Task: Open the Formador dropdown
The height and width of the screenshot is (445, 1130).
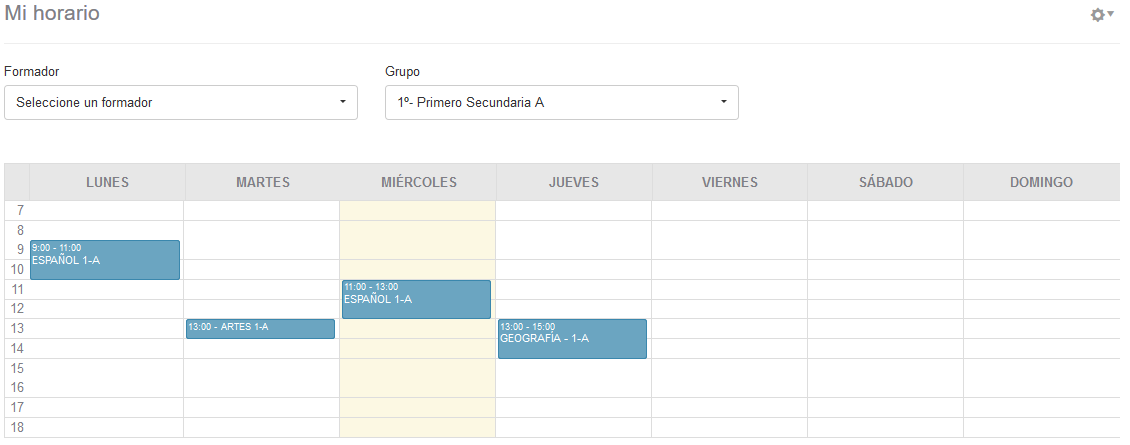Action: pos(181,102)
